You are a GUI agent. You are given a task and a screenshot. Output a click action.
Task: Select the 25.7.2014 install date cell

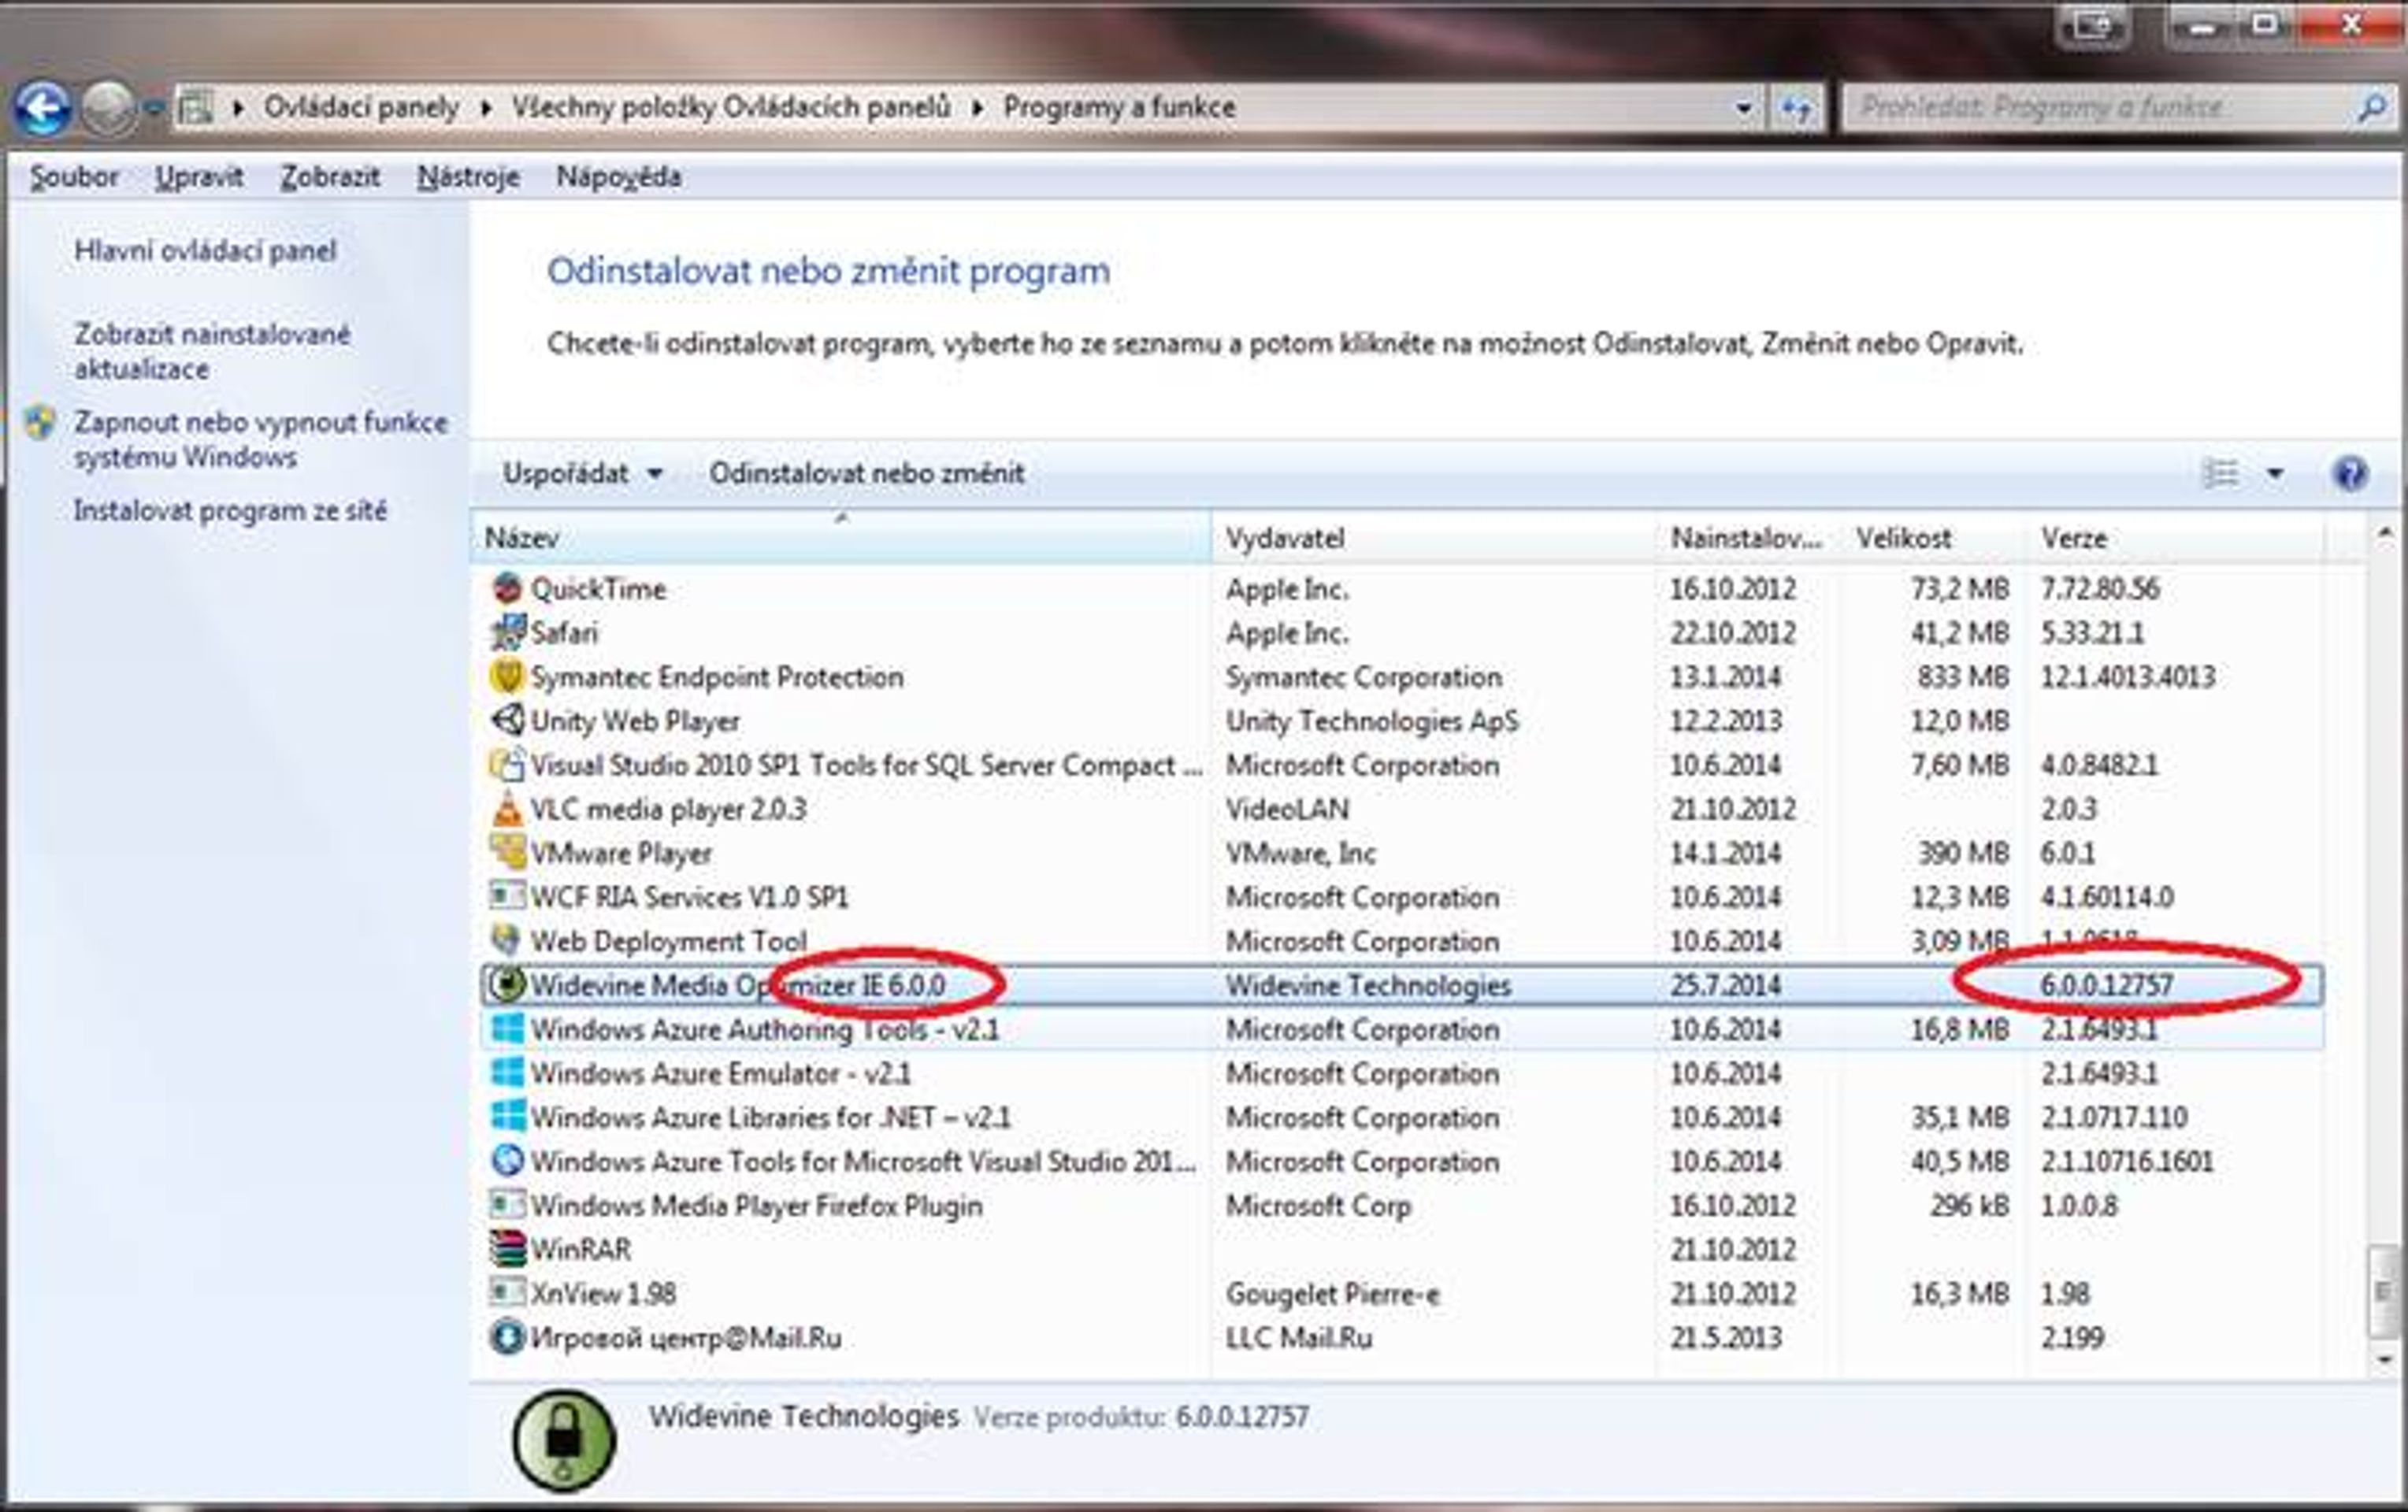tap(1725, 985)
